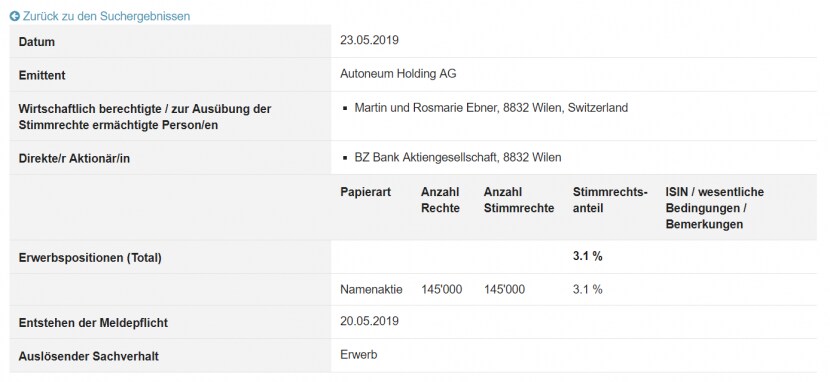Click the ISIN / wesentliche Bedingungen header
The image size is (830, 382).
pyautogui.click(x=715, y=208)
